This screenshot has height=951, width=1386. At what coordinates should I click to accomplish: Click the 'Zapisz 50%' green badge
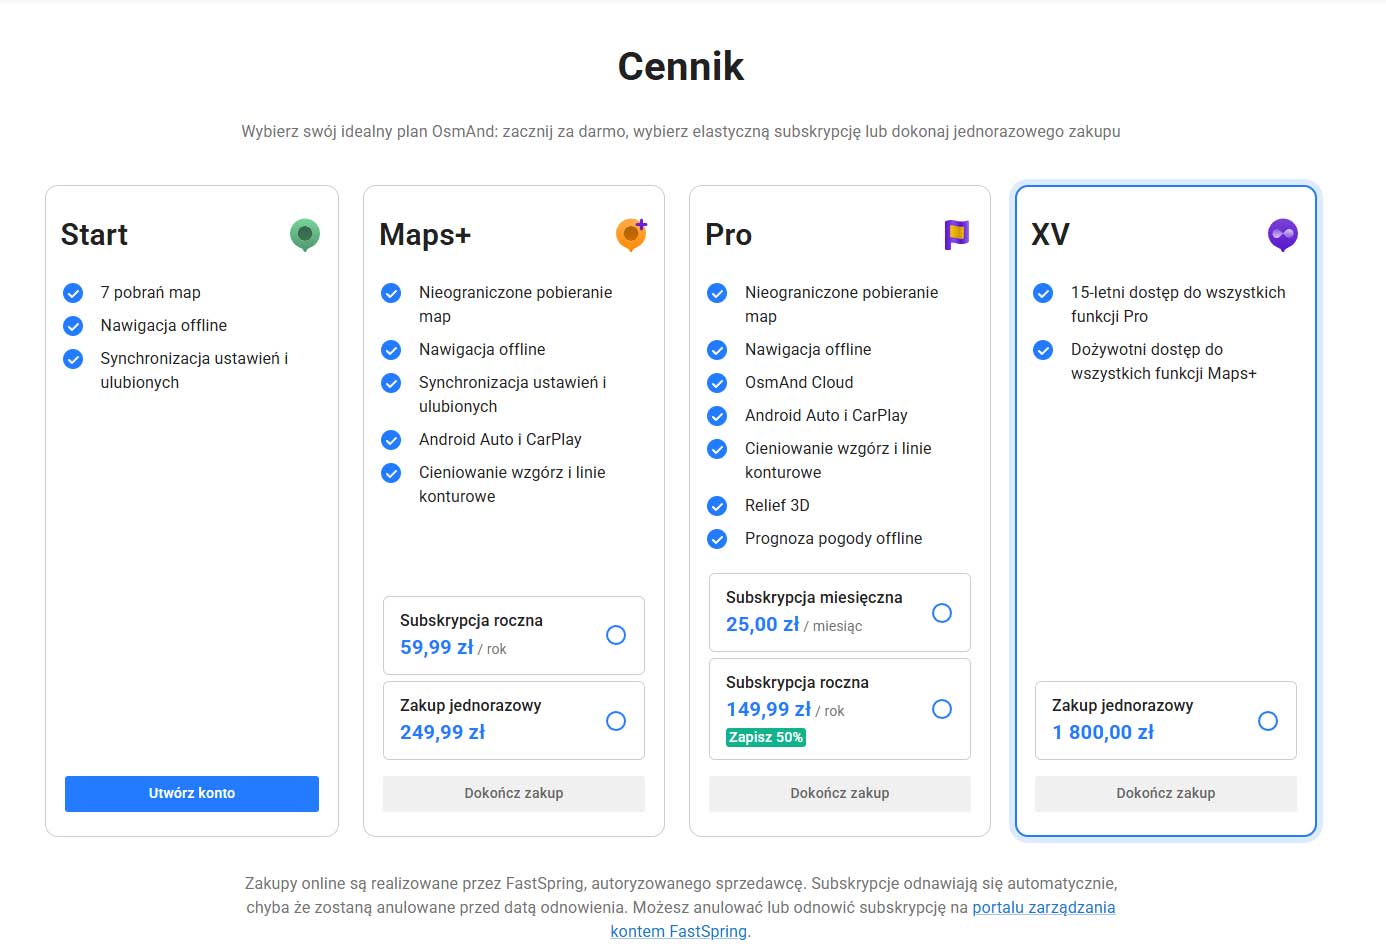coord(766,737)
